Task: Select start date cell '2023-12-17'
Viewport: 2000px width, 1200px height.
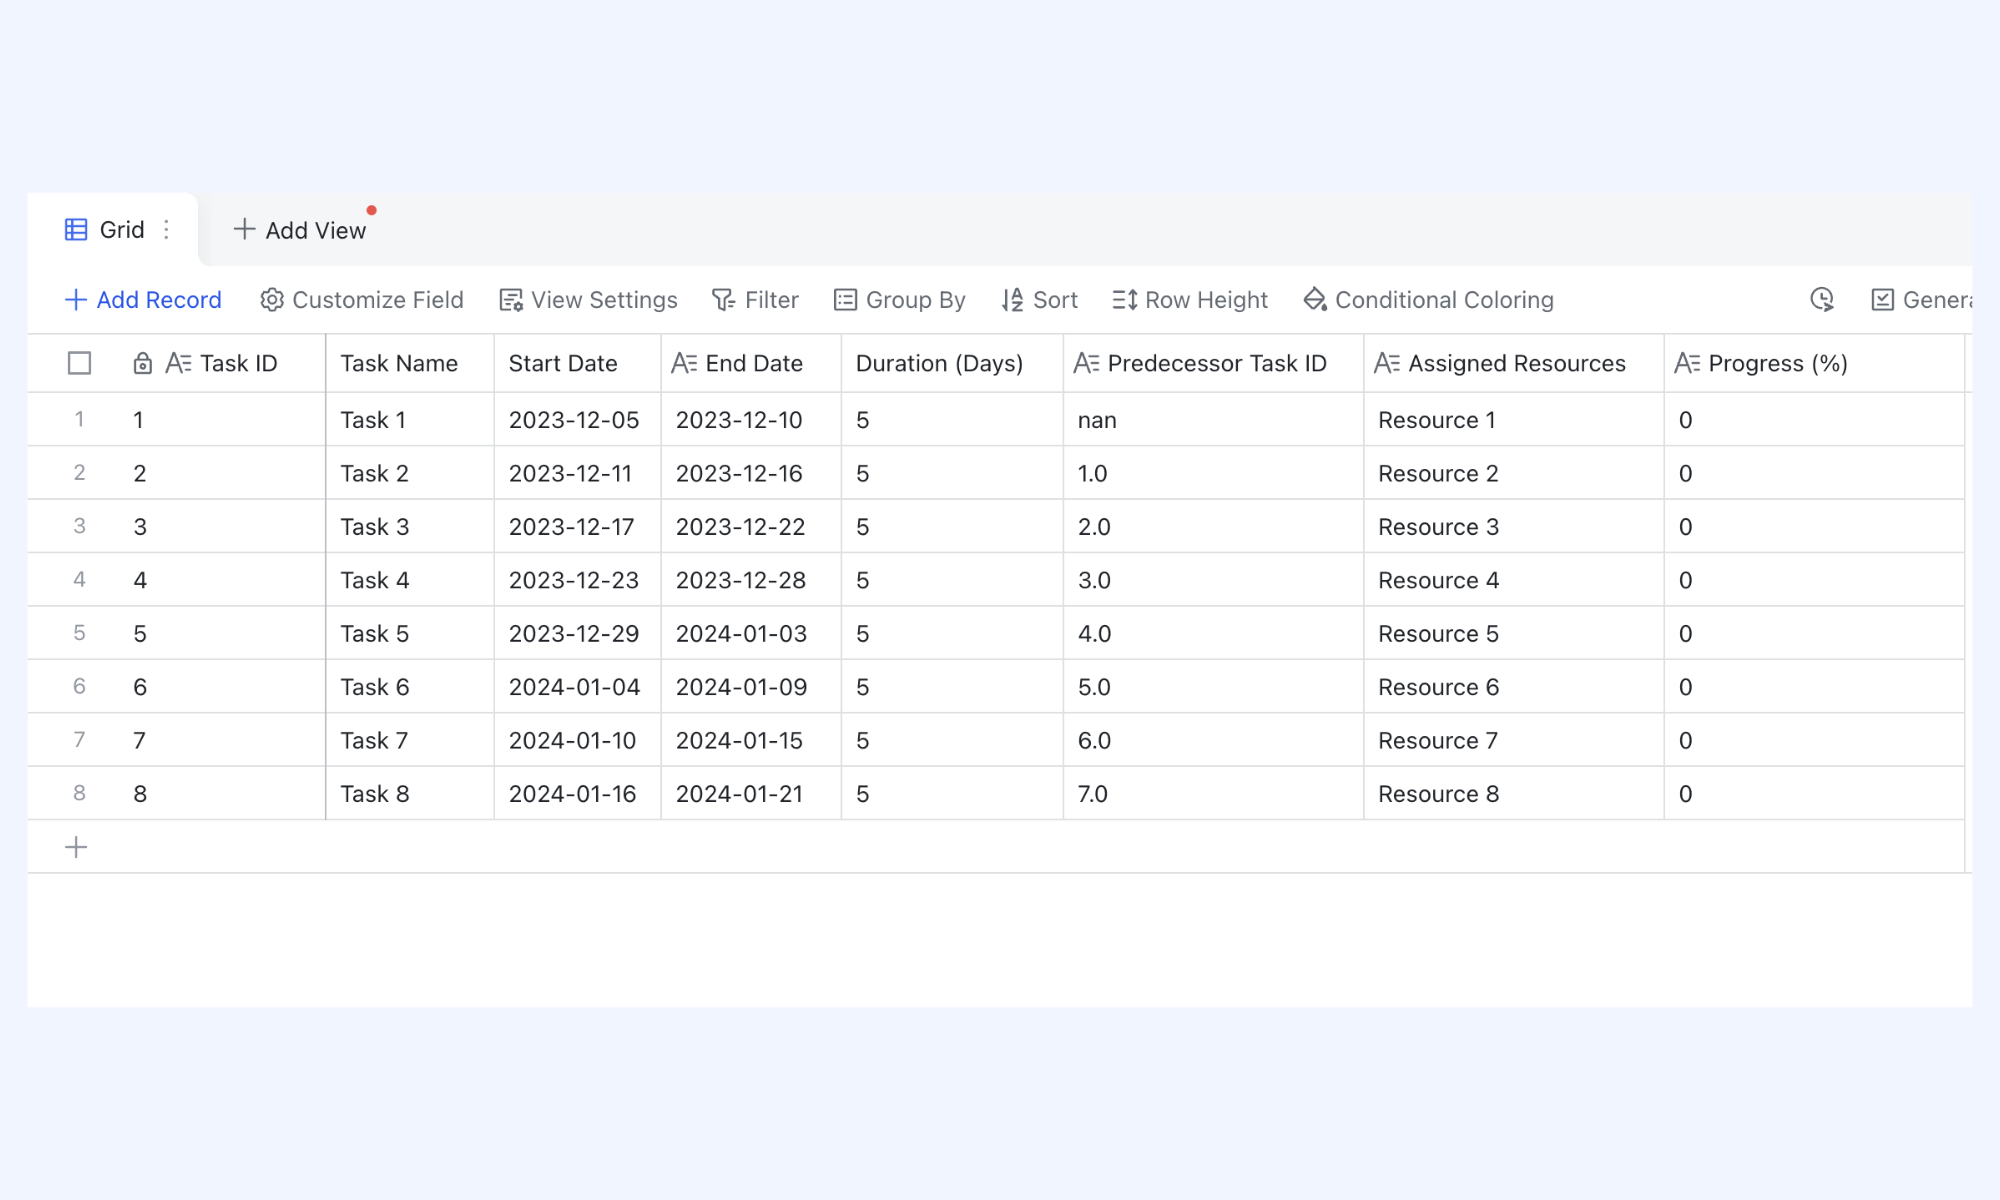Action: pos(577,527)
